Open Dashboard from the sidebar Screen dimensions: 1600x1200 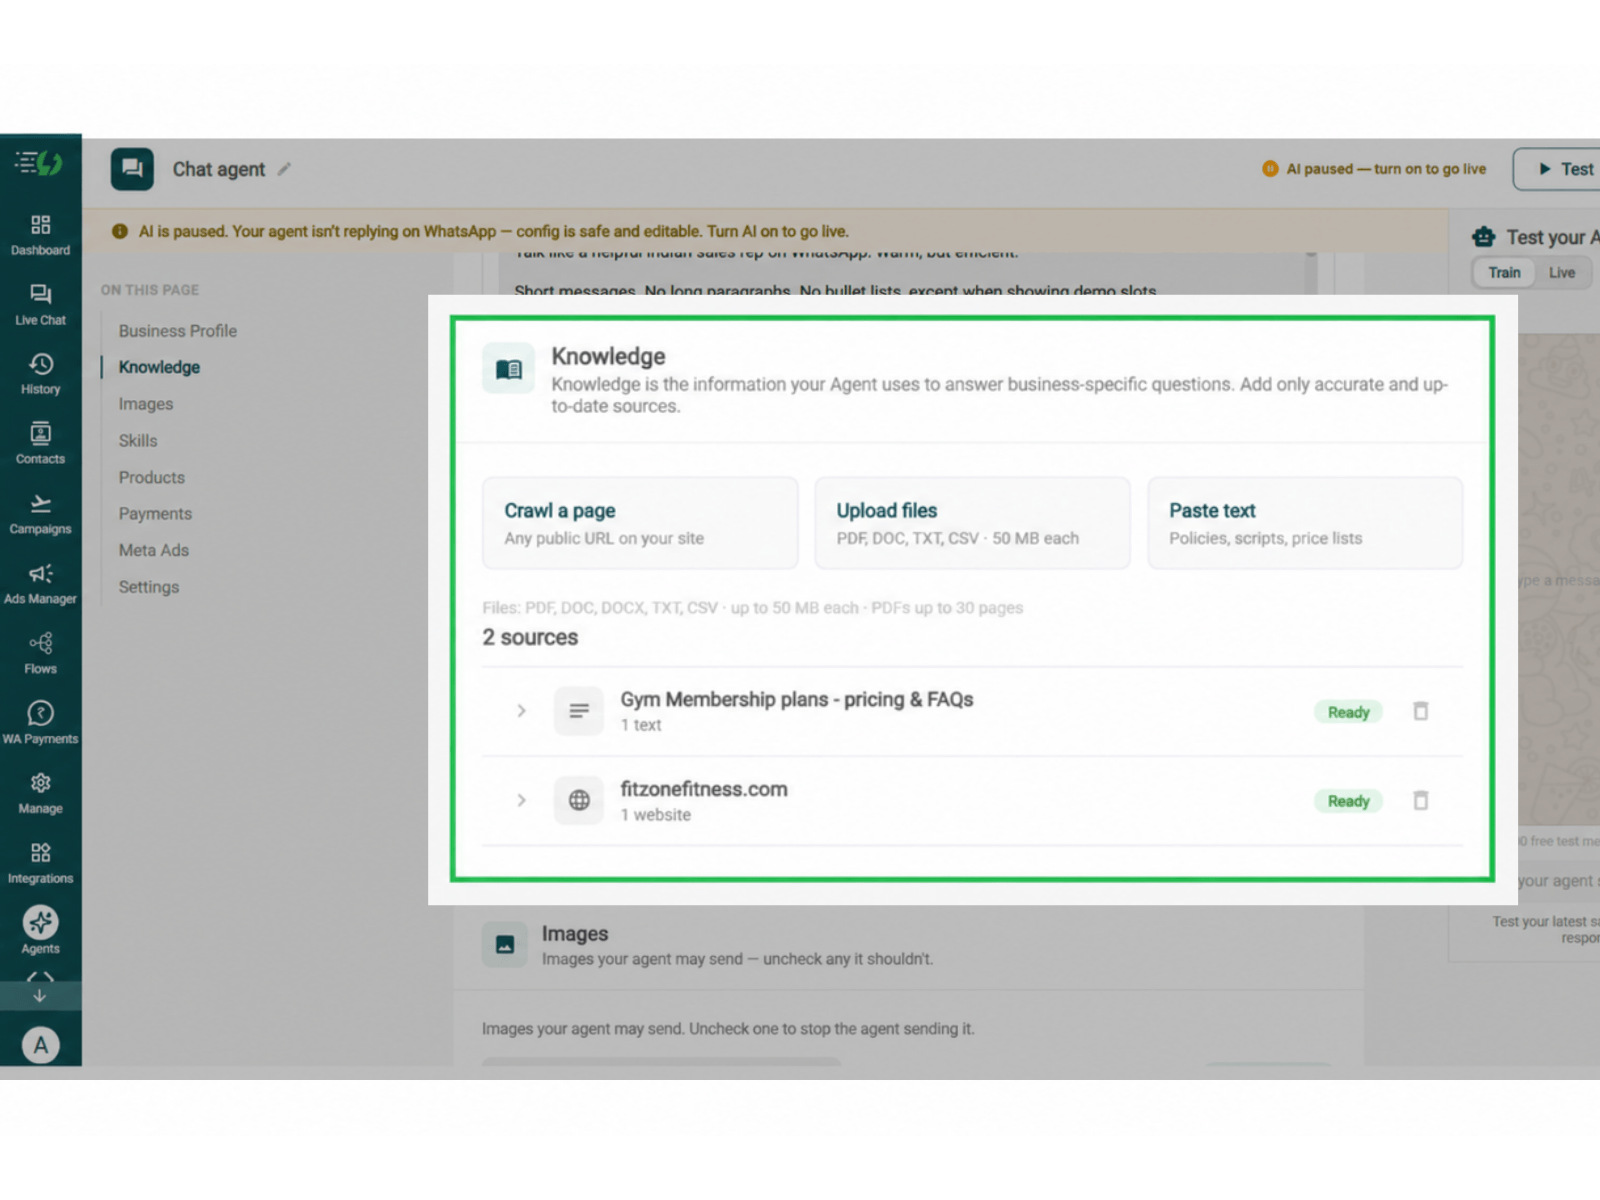(x=40, y=235)
